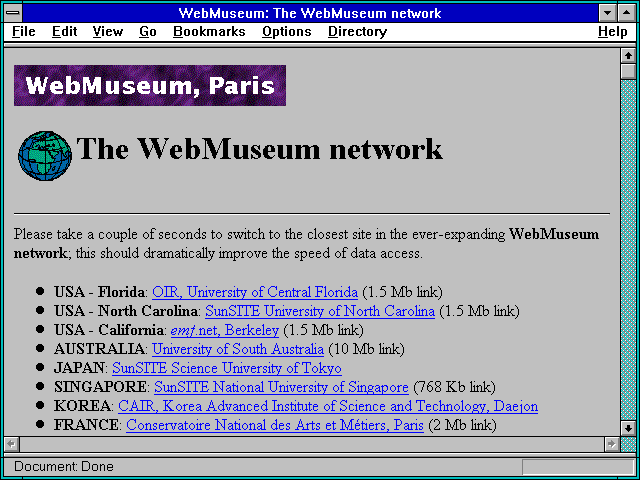This screenshot has width=640, height=480.
Task: Click the WebMuseum, Paris banner image
Action: 150,85
